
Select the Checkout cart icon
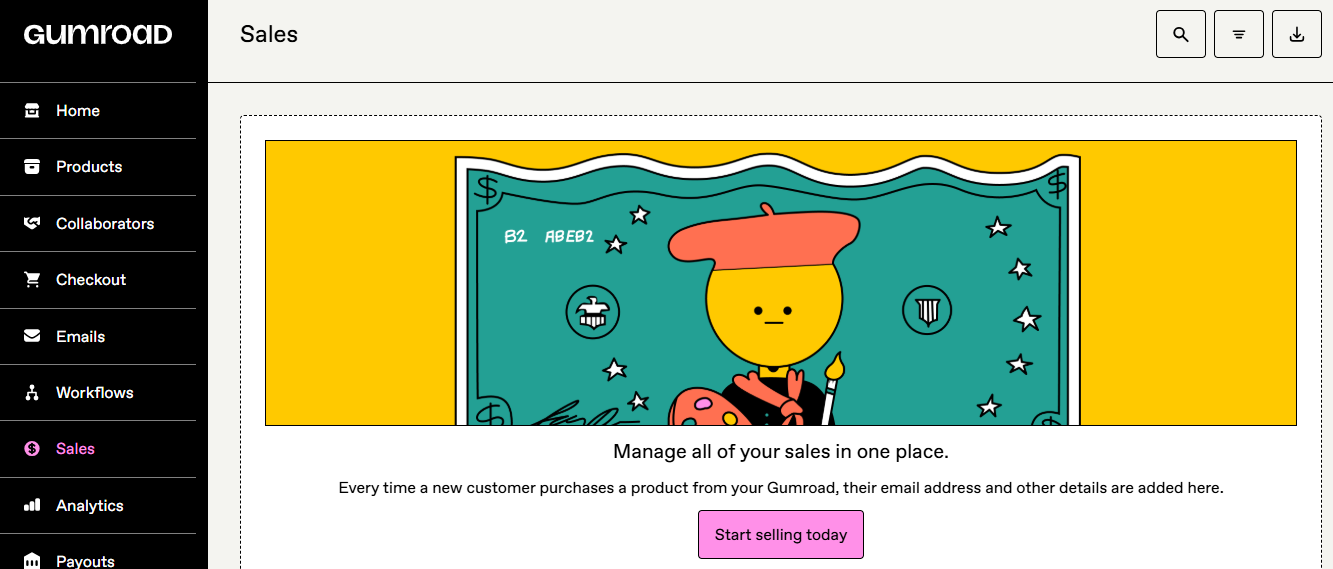[32, 280]
